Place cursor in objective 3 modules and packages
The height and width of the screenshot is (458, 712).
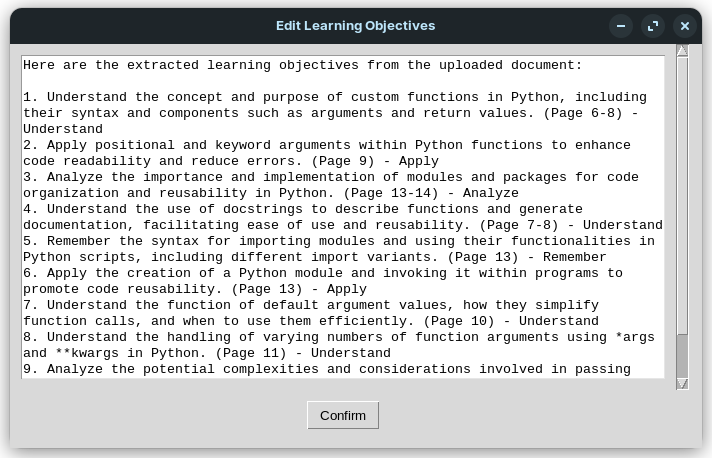[x=331, y=185]
